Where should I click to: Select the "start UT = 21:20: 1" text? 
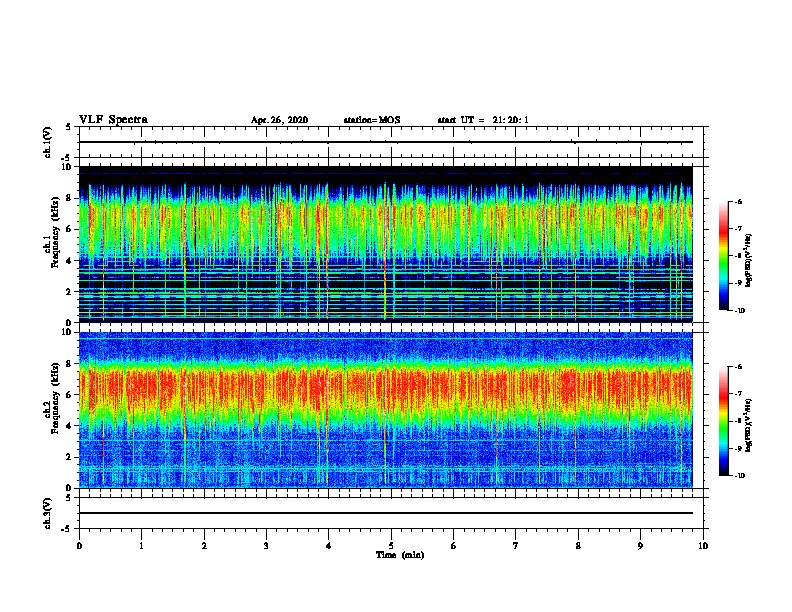[483, 120]
